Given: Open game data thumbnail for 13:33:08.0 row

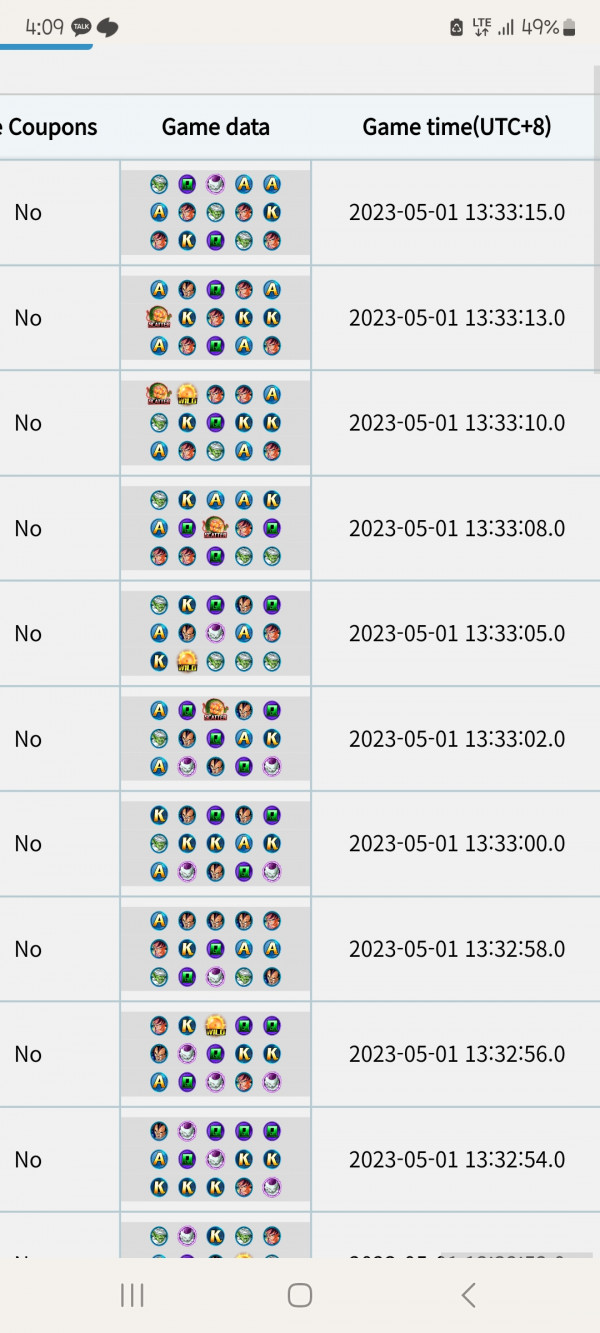Looking at the screenshot, I should coord(215,528).
